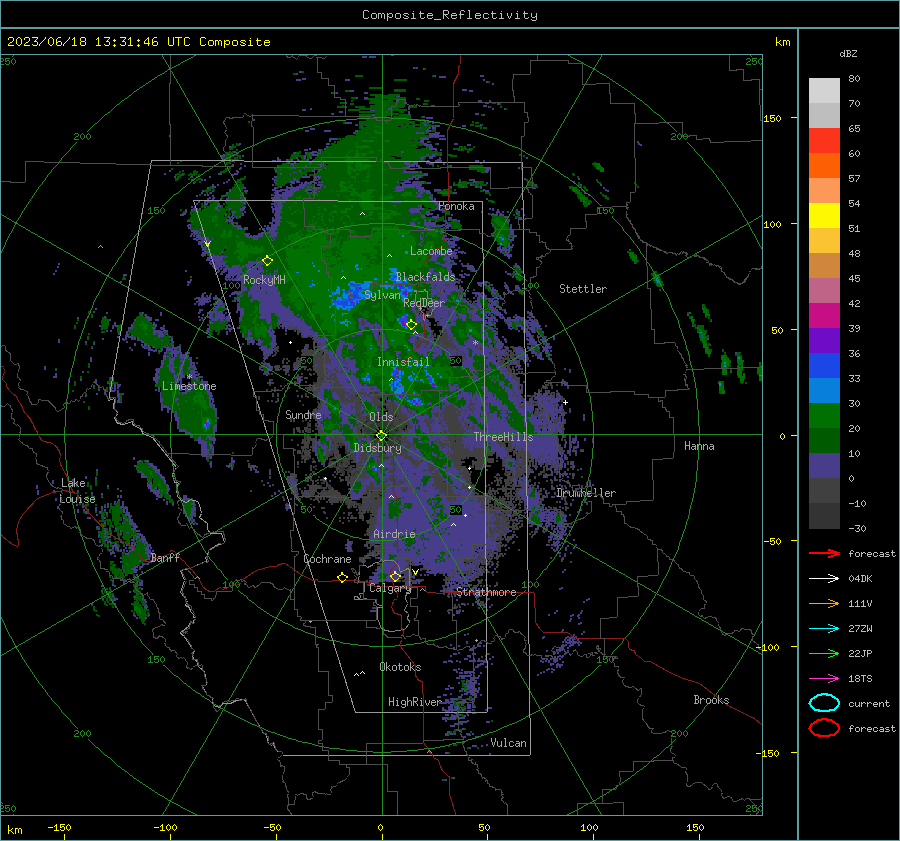Click the Sylvan label
The height and width of the screenshot is (841, 900).
382,295
